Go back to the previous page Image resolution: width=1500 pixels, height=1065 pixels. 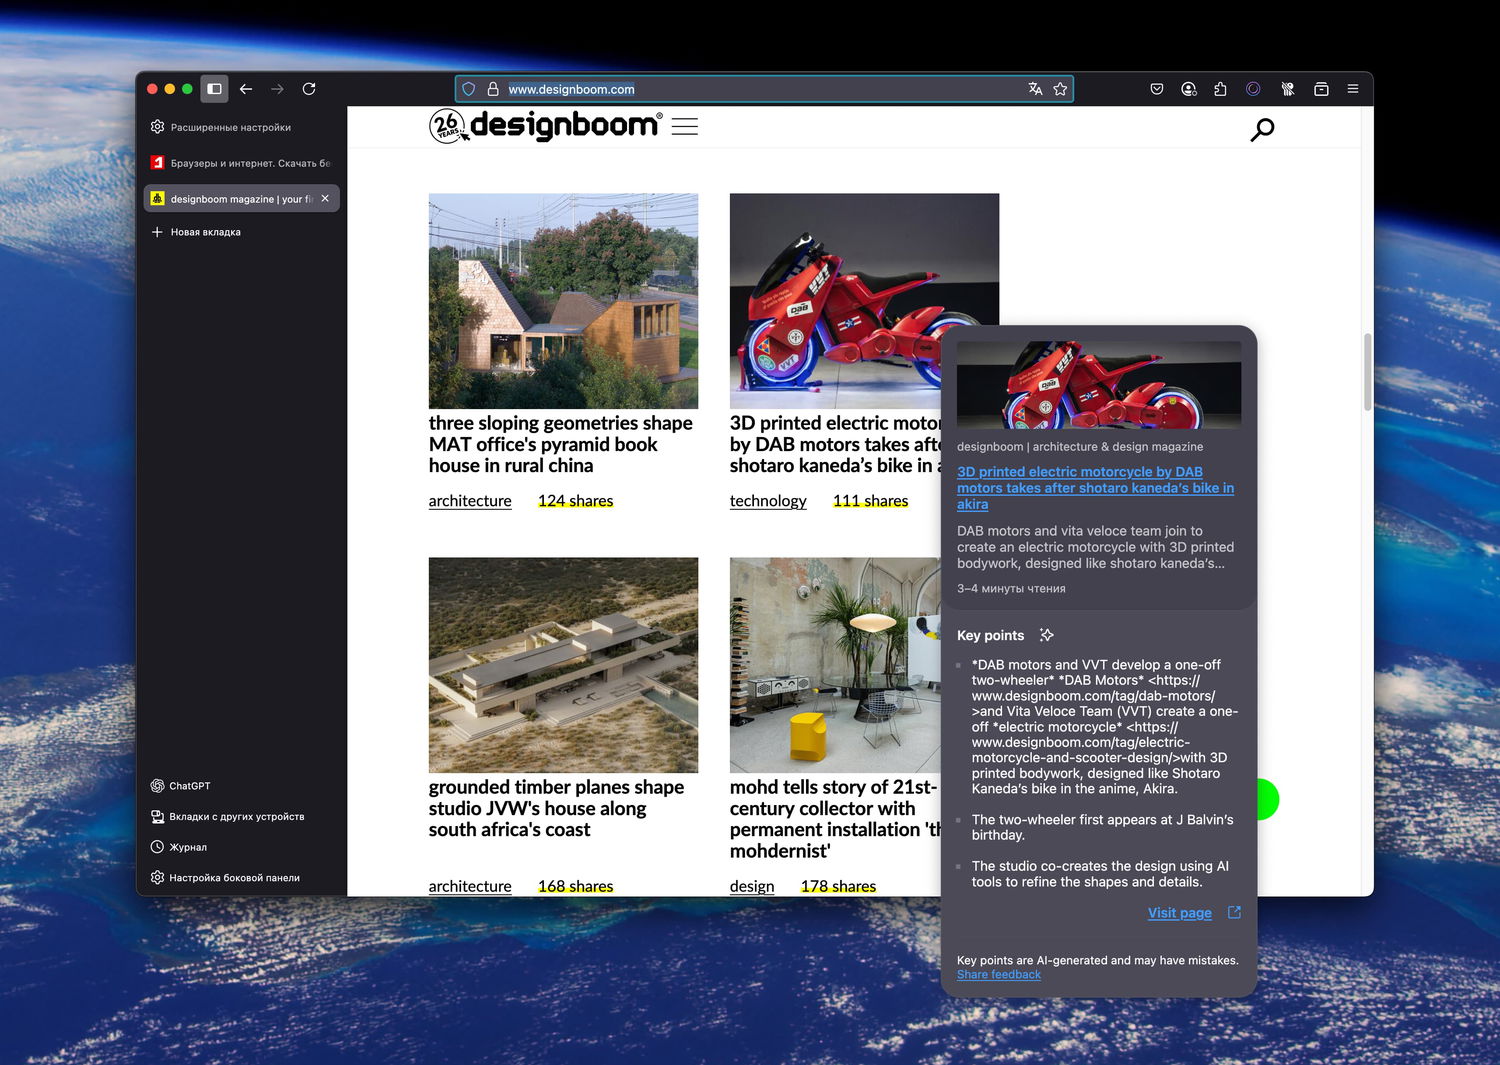click(x=246, y=89)
